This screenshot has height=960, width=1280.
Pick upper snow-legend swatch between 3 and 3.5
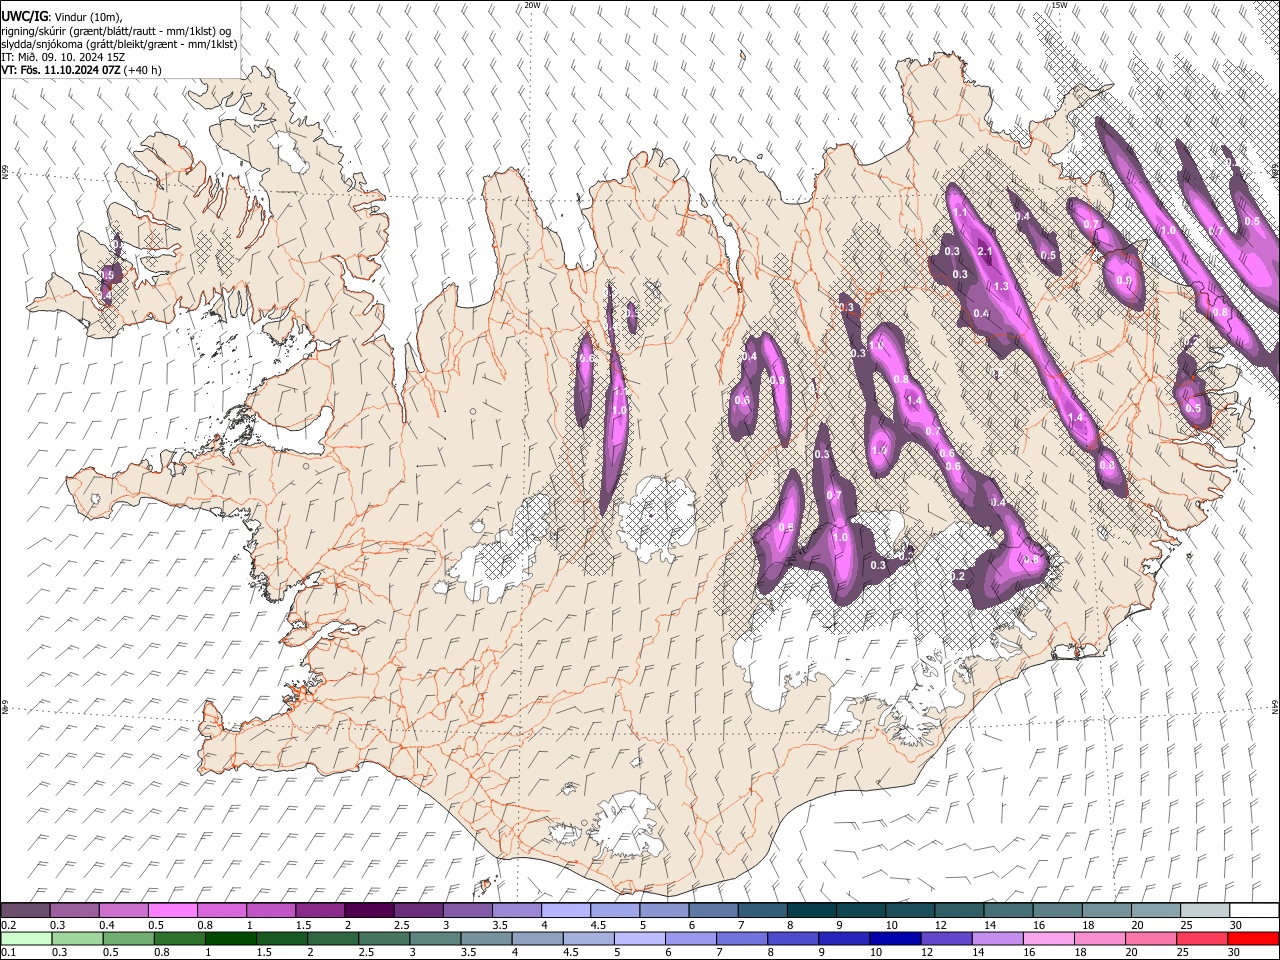pyautogui.click(x=468, y=911)
